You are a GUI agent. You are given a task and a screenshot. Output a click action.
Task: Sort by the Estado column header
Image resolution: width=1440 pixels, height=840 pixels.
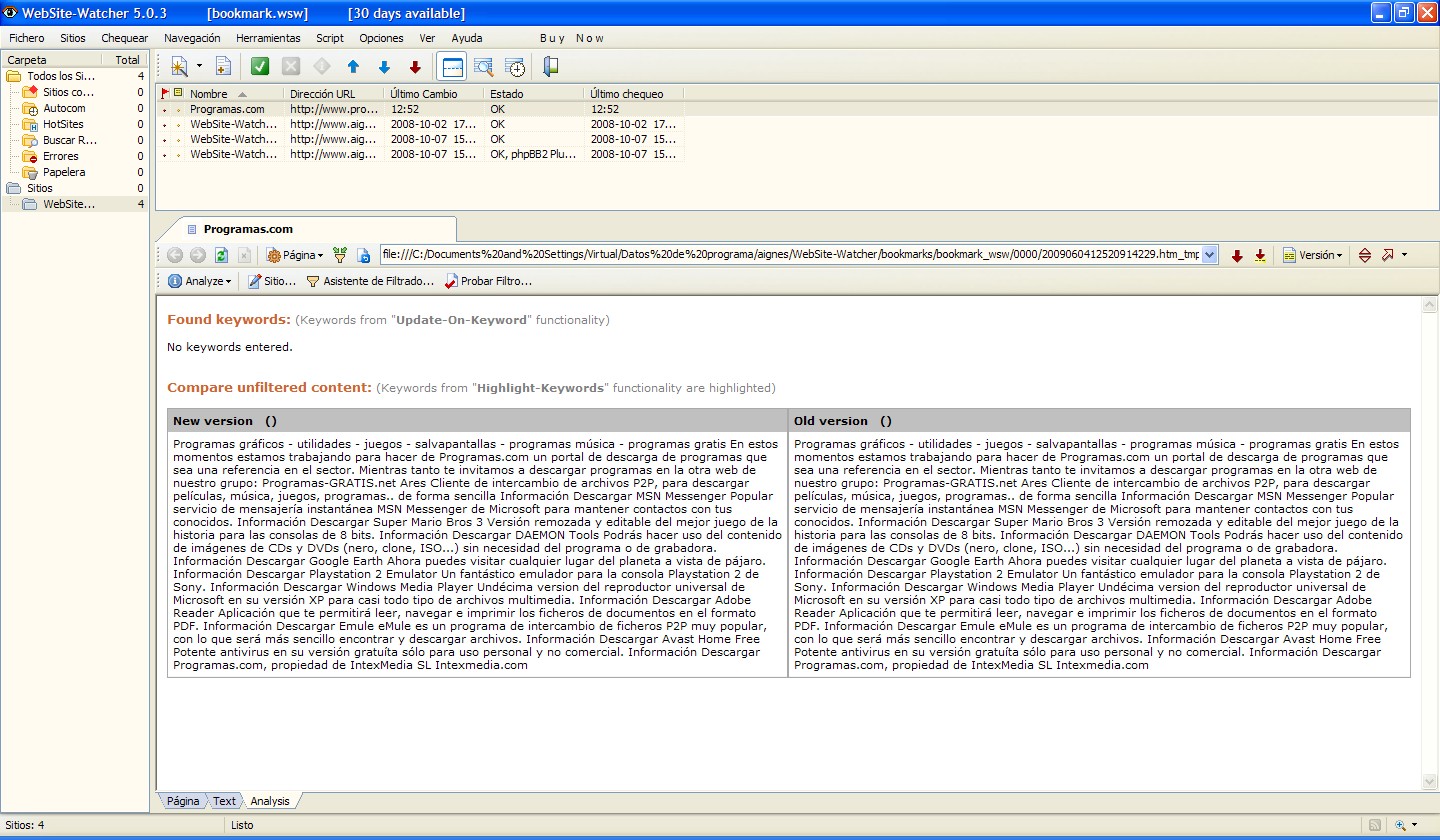point(535,94)
